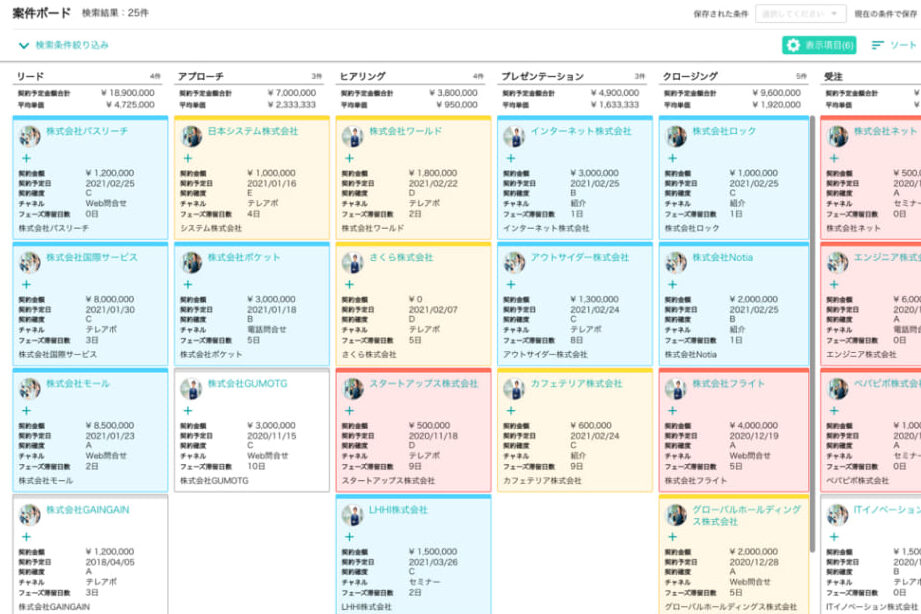This screenshot has height=614, width=921.
Task: Click the plus icon on カフェテリア株式会社 card
Action: [510, 410]
